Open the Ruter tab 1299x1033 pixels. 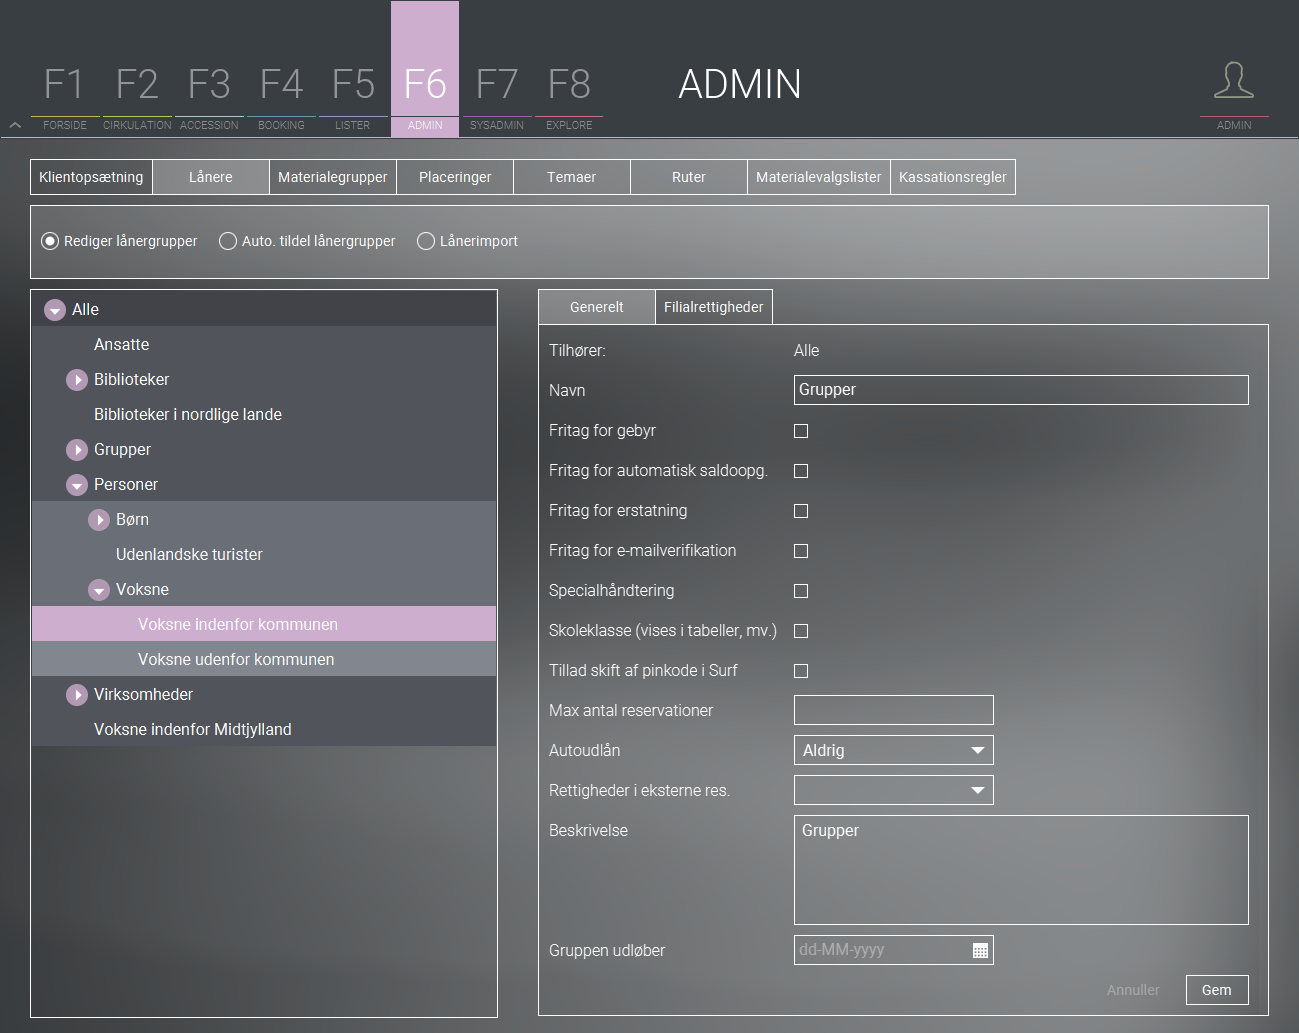coord(689,177)
